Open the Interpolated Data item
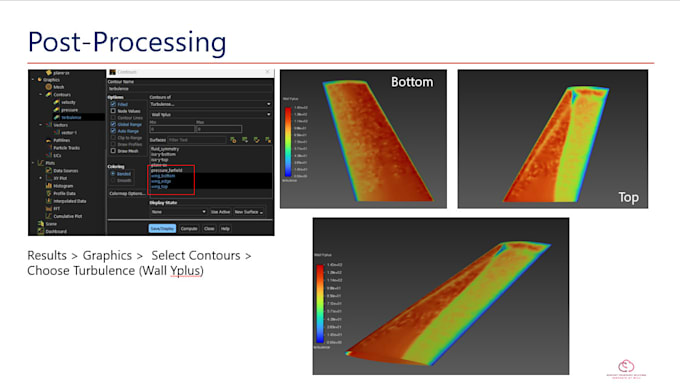 coord(69,201)
